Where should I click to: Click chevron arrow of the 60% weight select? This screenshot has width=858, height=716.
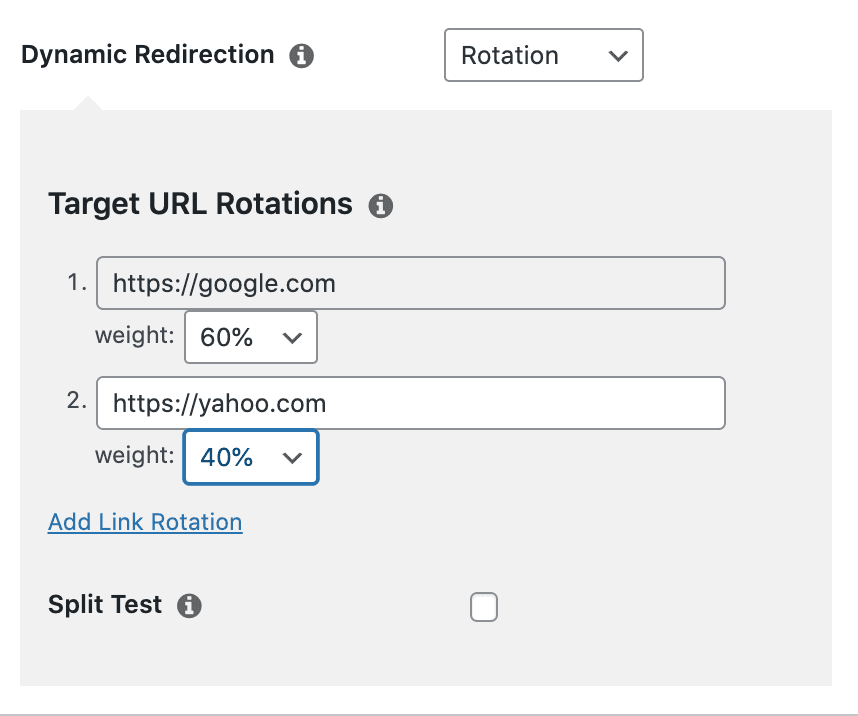[x=292, y=338]
